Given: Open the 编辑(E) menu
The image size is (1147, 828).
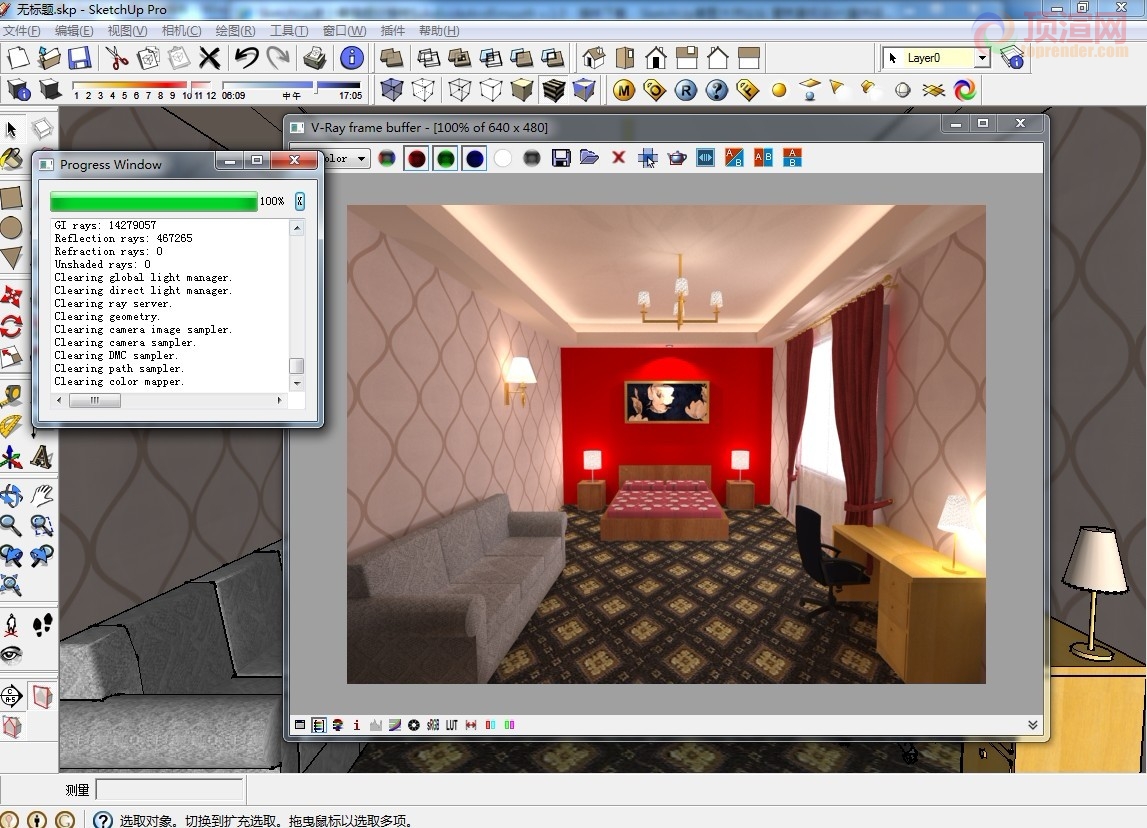Looking at the screenshot, I should click(x=73, y=31).
